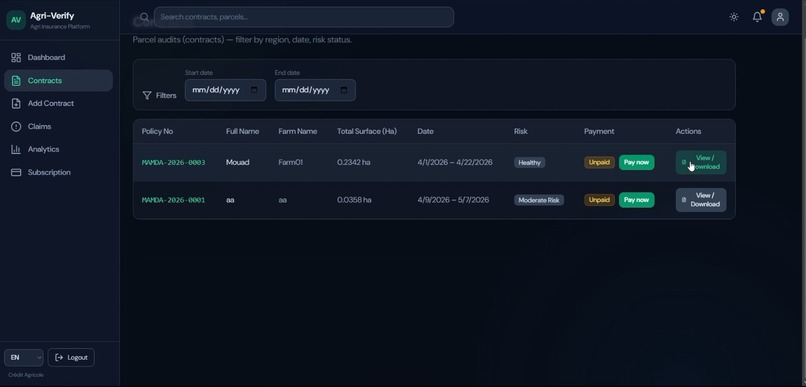
Task: Open the Contracts menu item
Action: [59, 81]
